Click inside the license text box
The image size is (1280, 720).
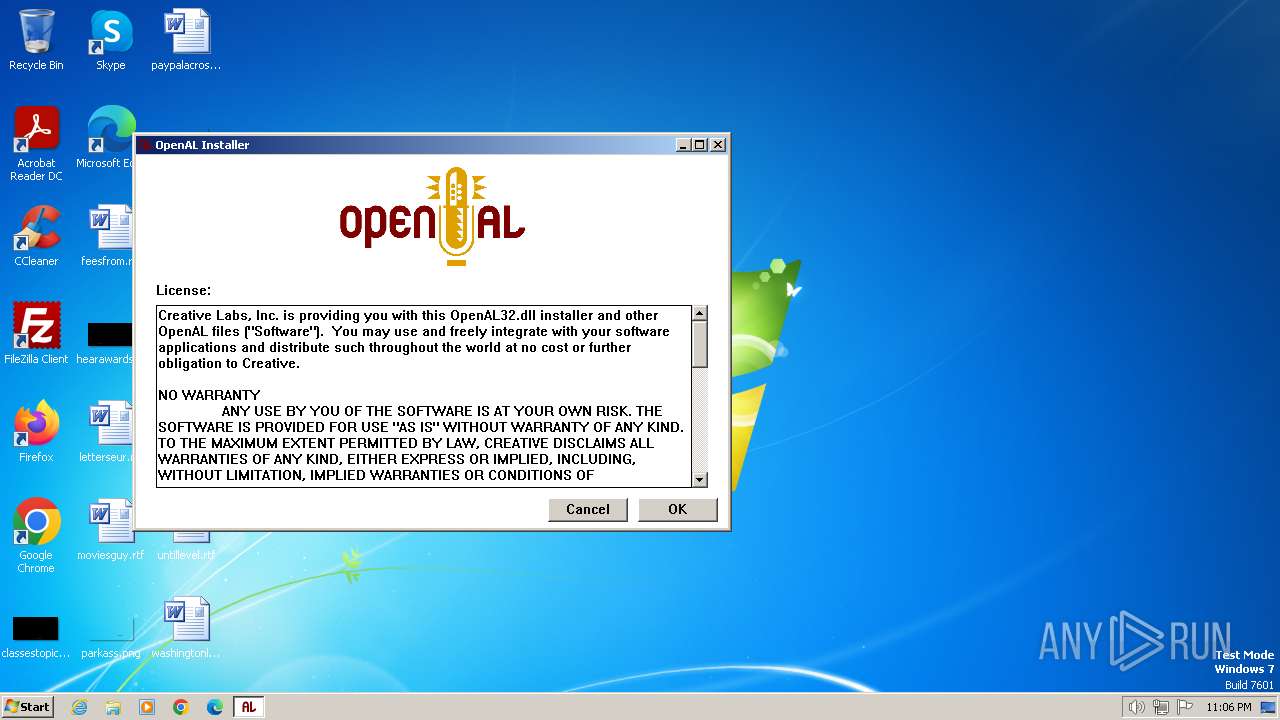click(424, 396)
